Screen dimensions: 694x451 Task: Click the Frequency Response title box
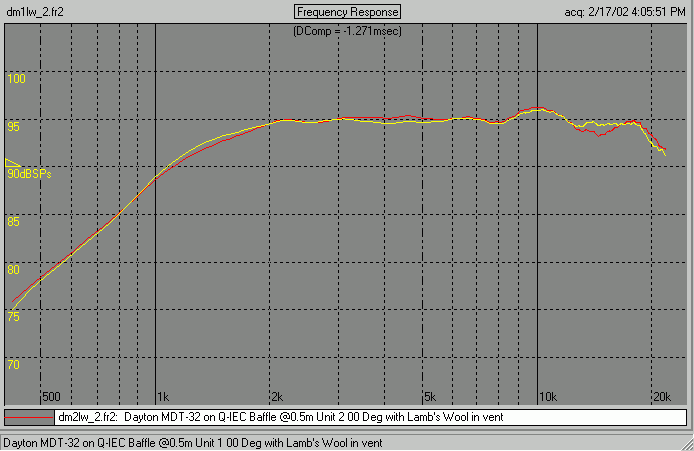point(347,12)
